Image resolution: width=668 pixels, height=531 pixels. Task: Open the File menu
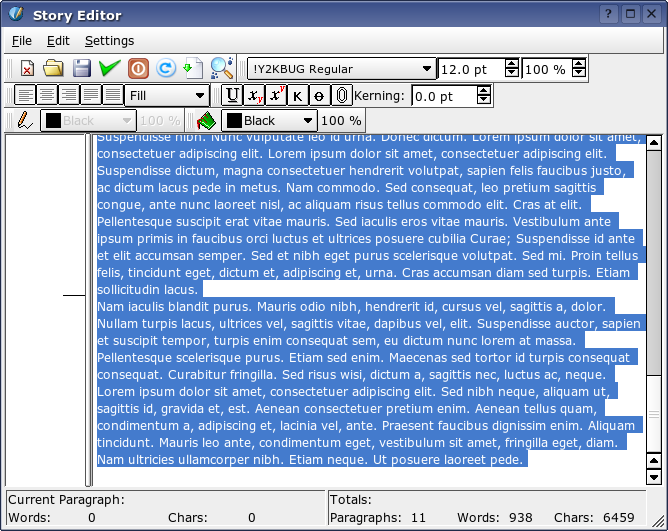click(x=21, y=41)
